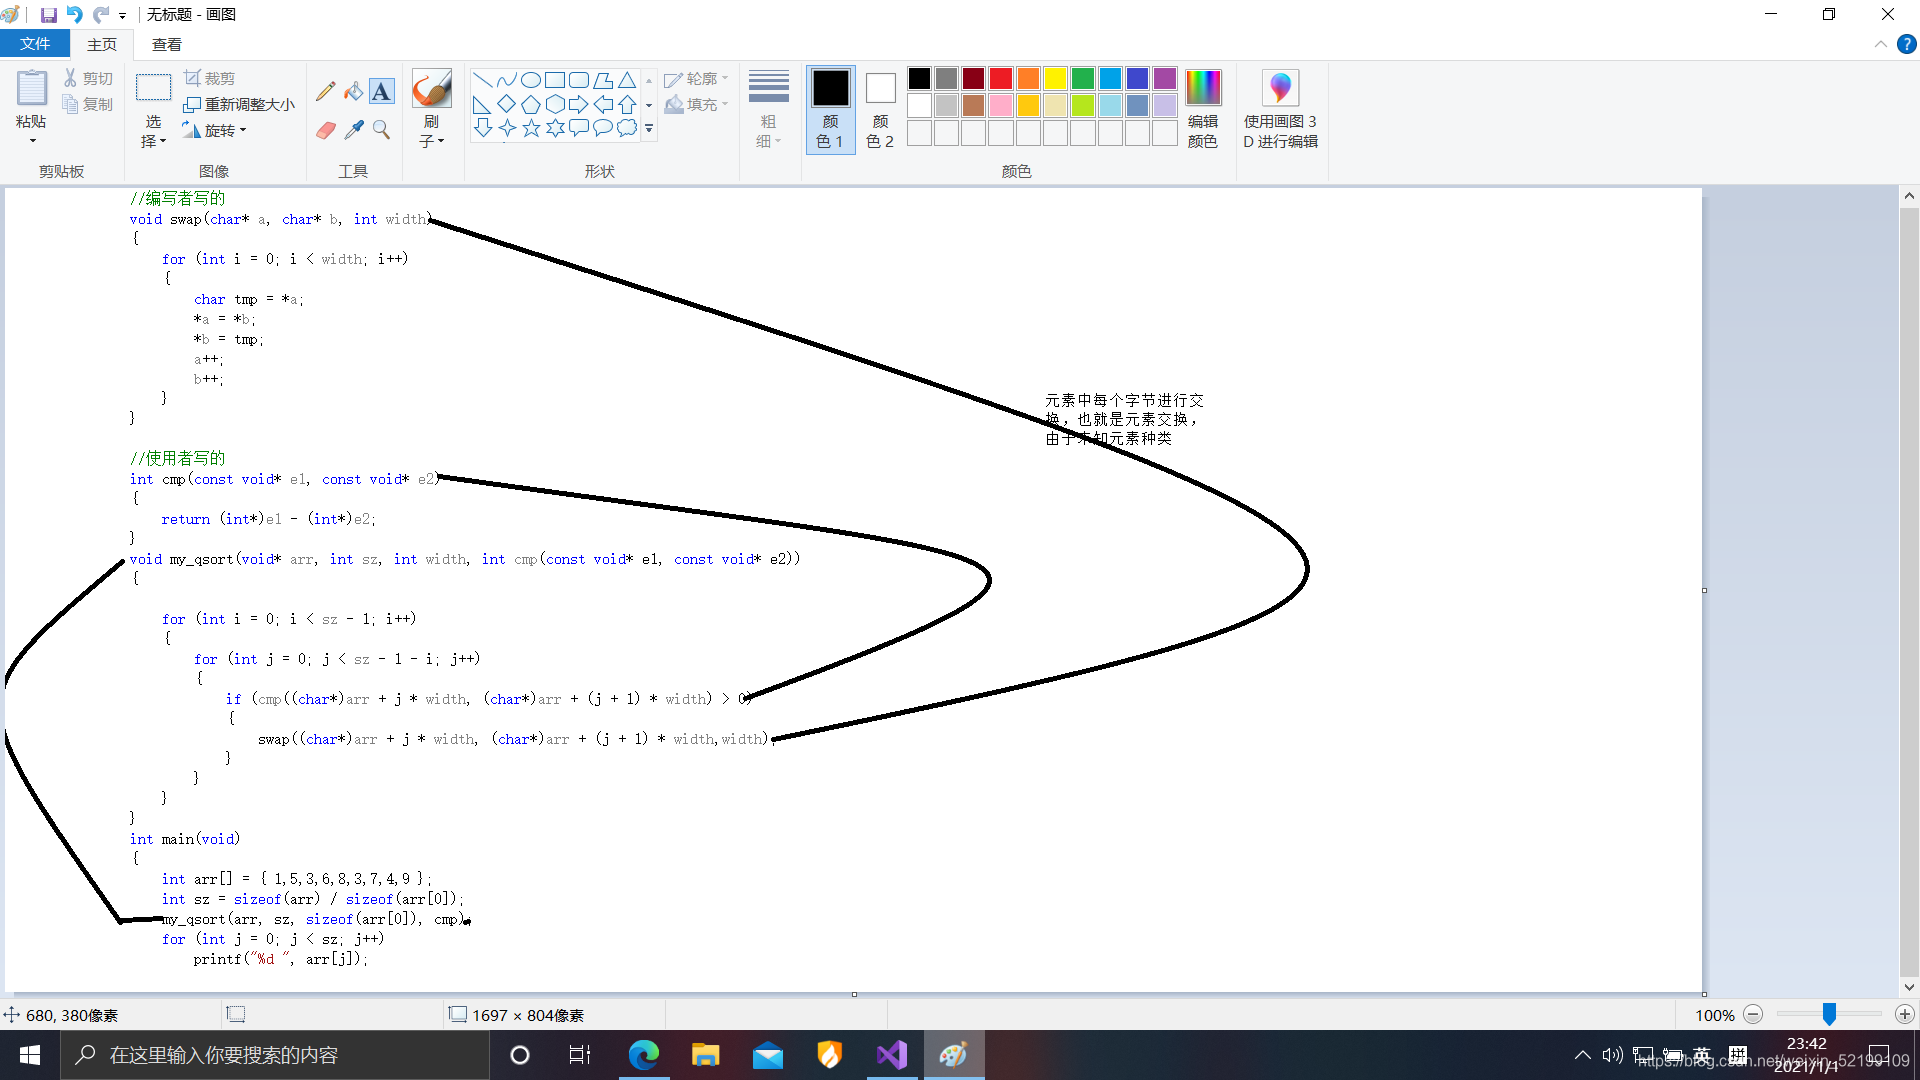The width and height of the screenshot is (1920, 1080).
Task: Select the Eraser tool
Action: coord(325,130)
